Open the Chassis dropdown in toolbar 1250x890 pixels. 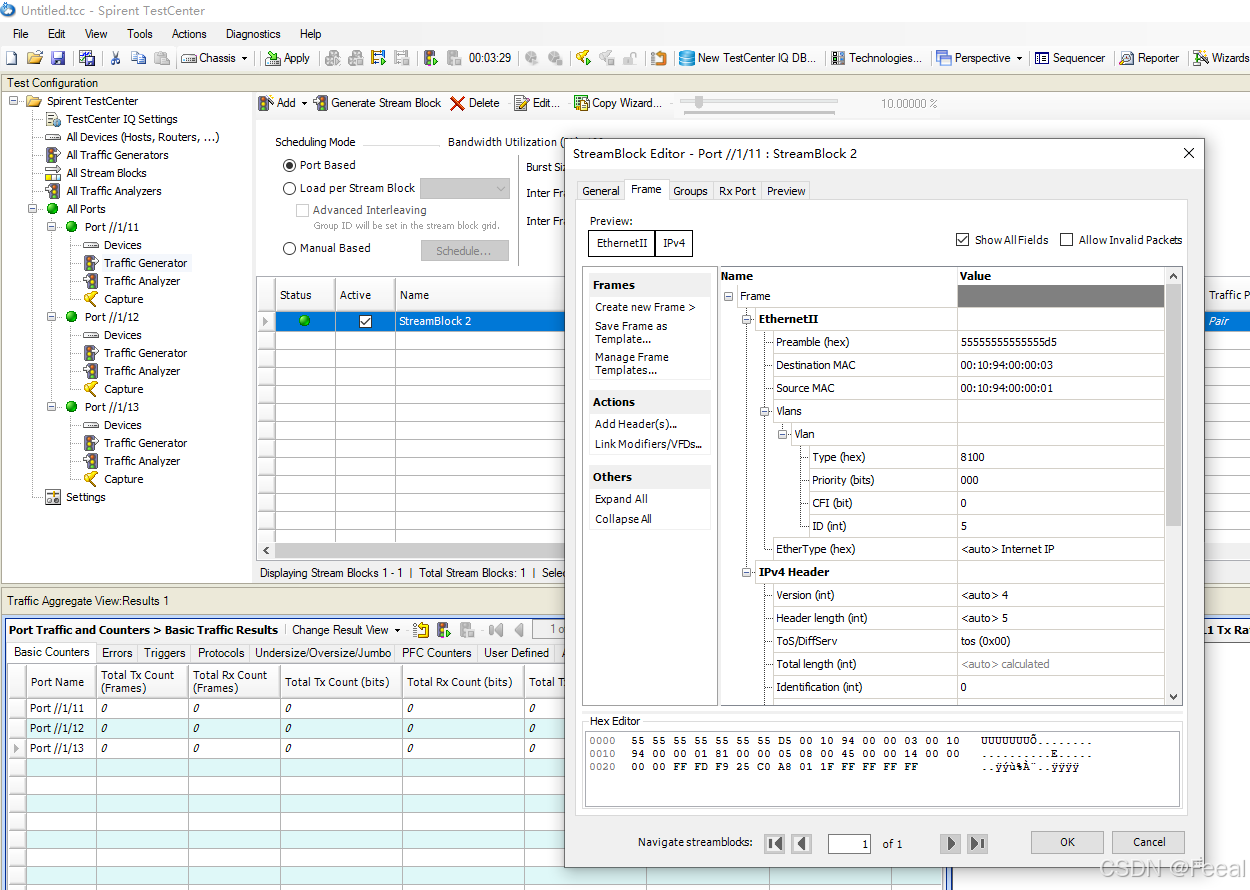pos(215,58)
